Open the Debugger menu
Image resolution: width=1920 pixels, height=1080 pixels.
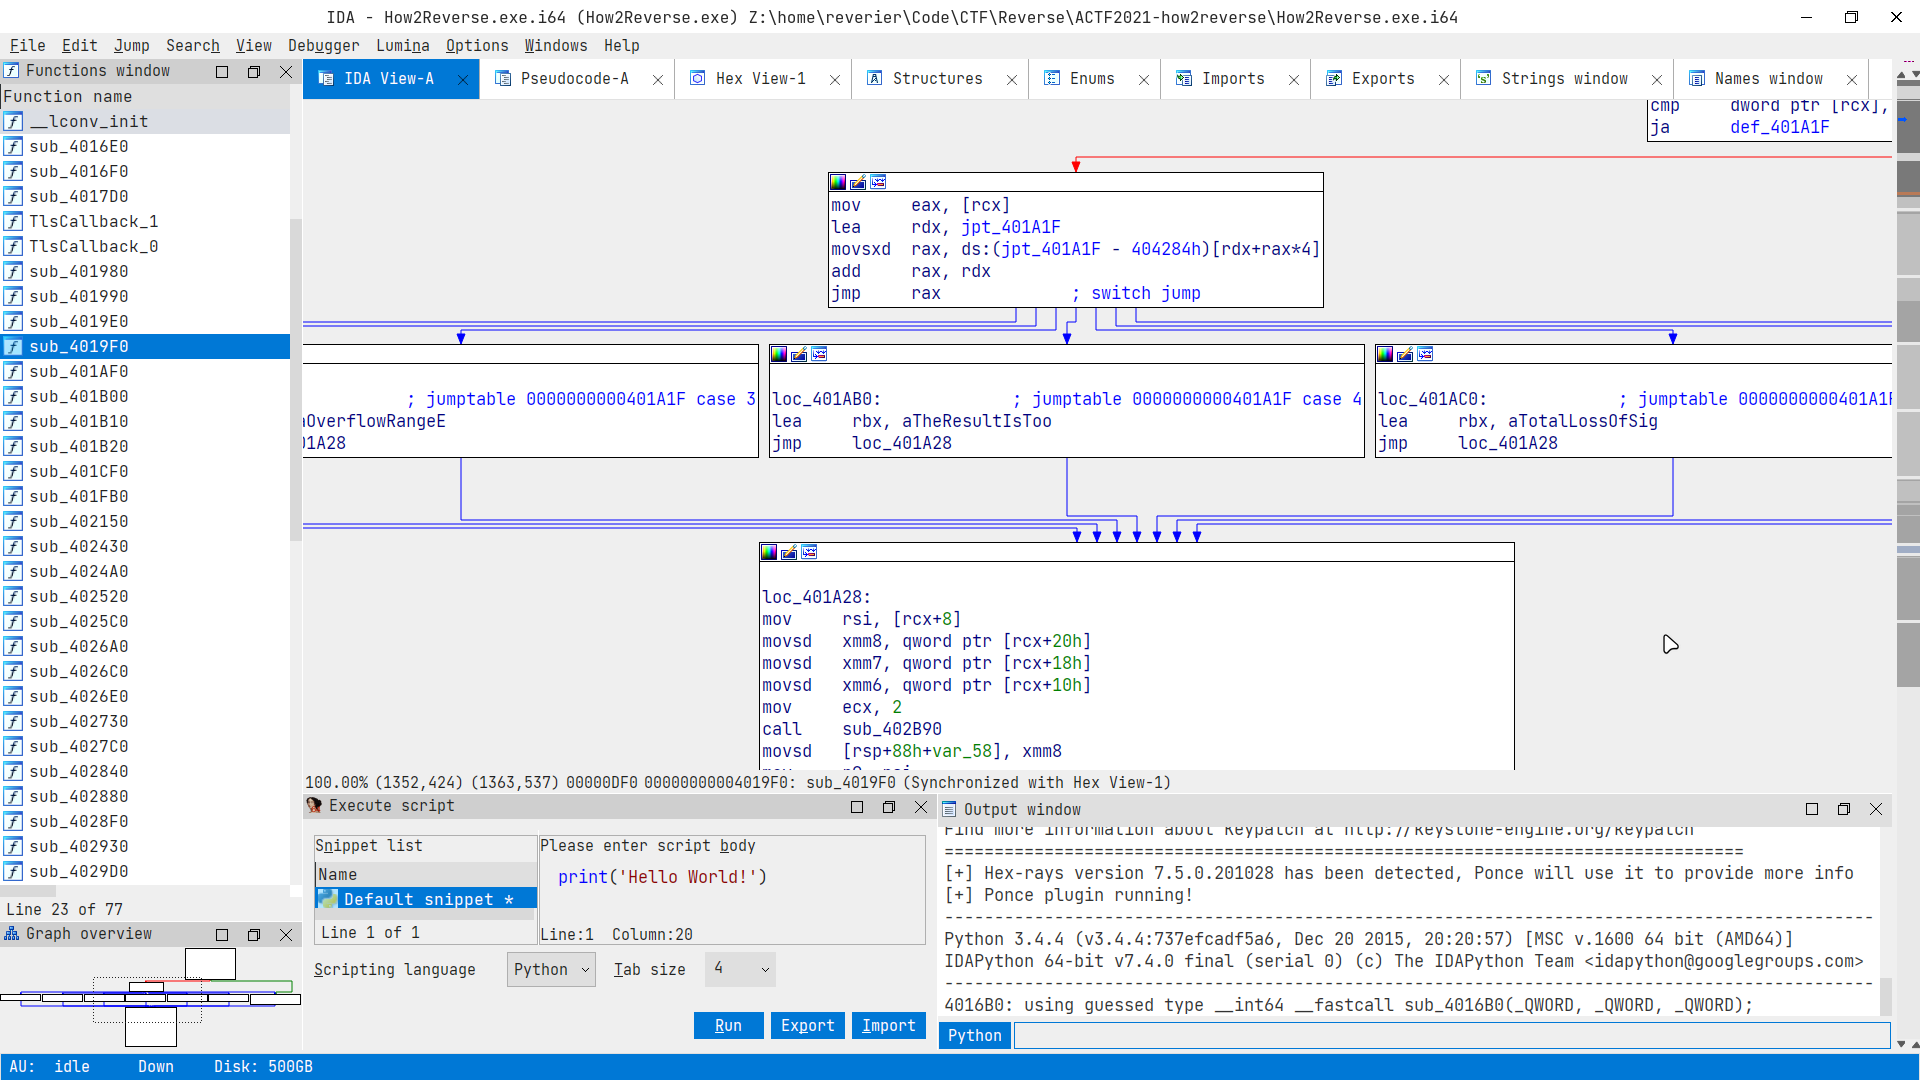click(322, 44)
